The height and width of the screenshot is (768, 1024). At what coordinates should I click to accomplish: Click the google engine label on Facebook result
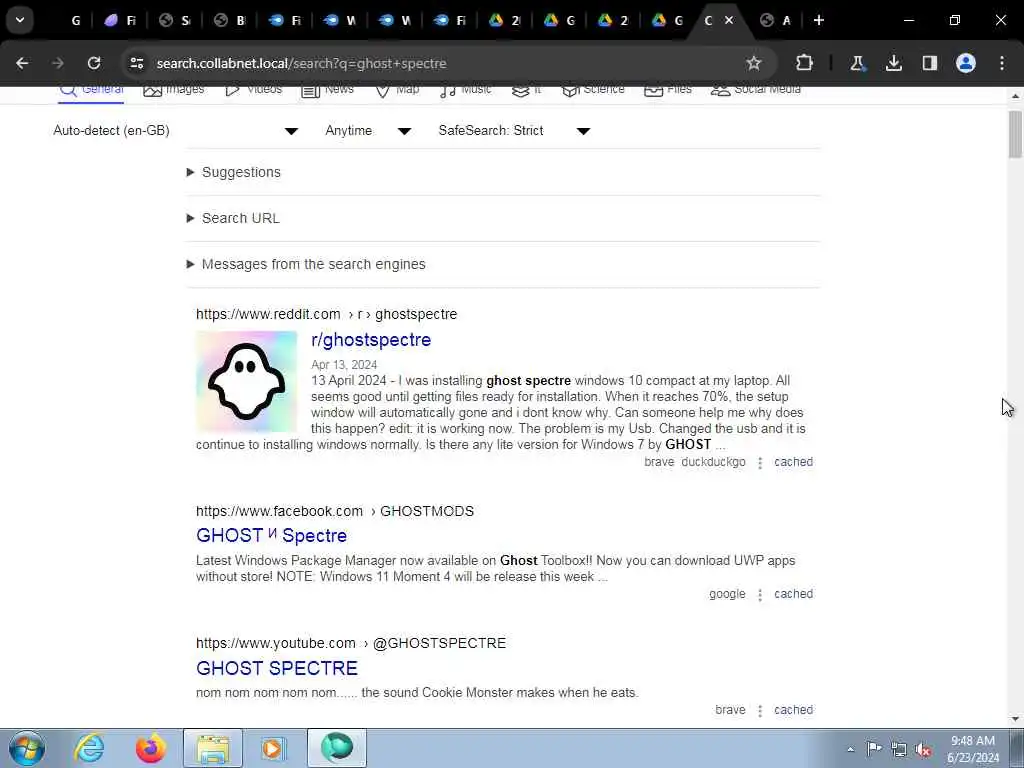[727, 594]
